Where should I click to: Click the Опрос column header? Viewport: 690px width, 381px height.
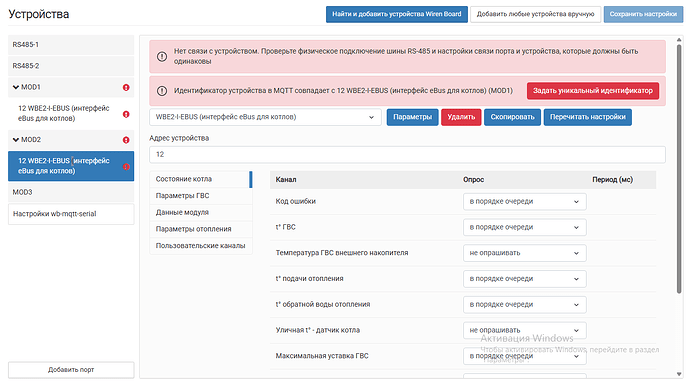473,180
